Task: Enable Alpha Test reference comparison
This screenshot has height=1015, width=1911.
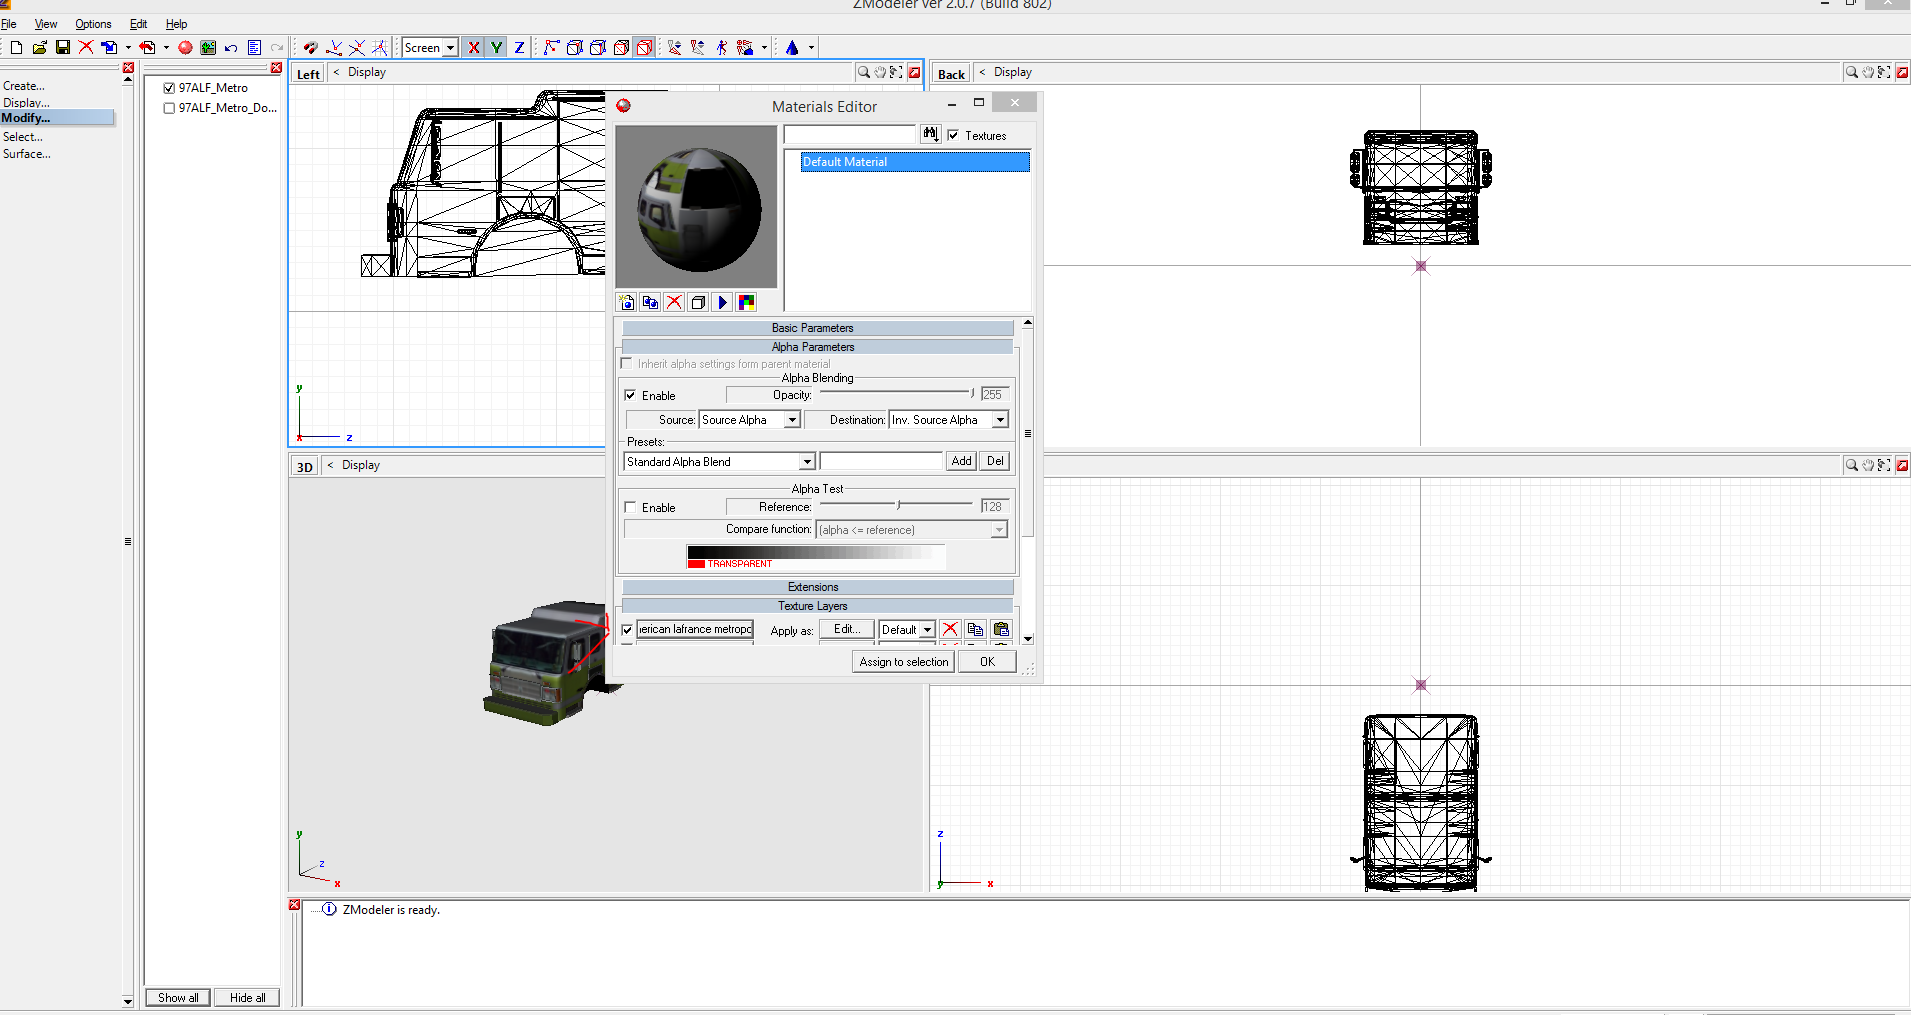Action: [x=631, y=507]
